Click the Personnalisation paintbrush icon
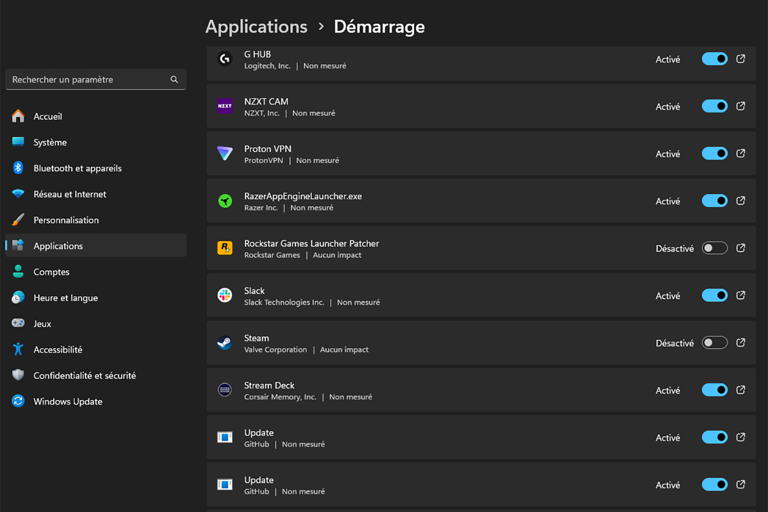The width and height of the screenshot is (768, 512). [18, 220]
